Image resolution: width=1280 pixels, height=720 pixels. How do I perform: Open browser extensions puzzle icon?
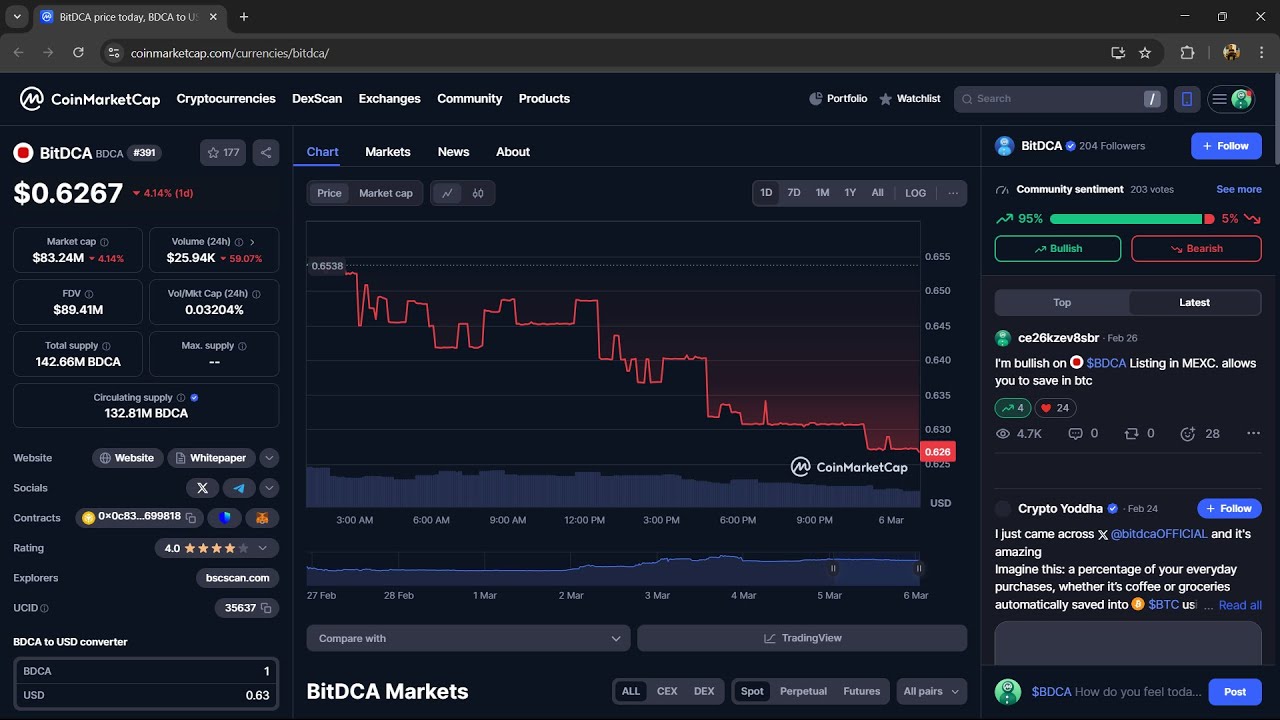point(1188,53)
